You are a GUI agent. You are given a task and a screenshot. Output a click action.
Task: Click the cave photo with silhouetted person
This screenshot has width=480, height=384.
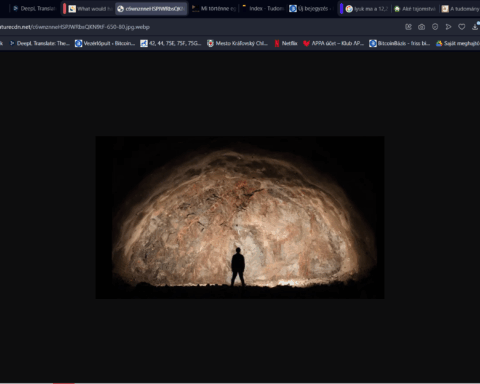[x=240, y=217]
